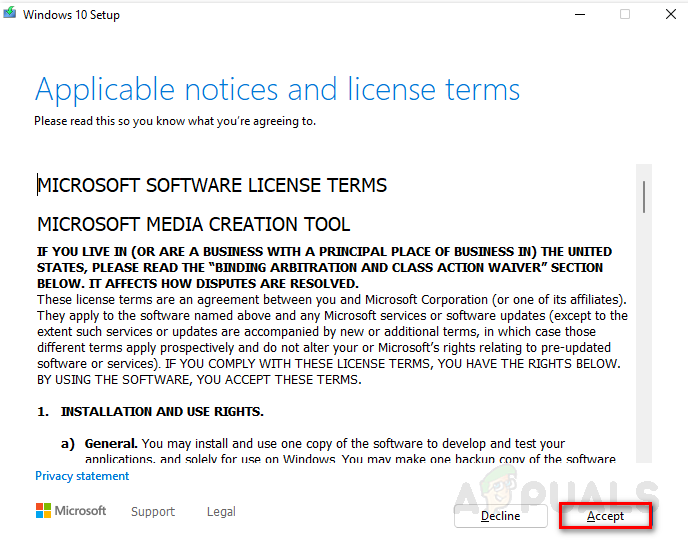The height and width of the screenshot is (546, 688).
Task: Click the MICROSOFT MEDIA CREATION TOOL heading
Action: (x=194, y=224)
